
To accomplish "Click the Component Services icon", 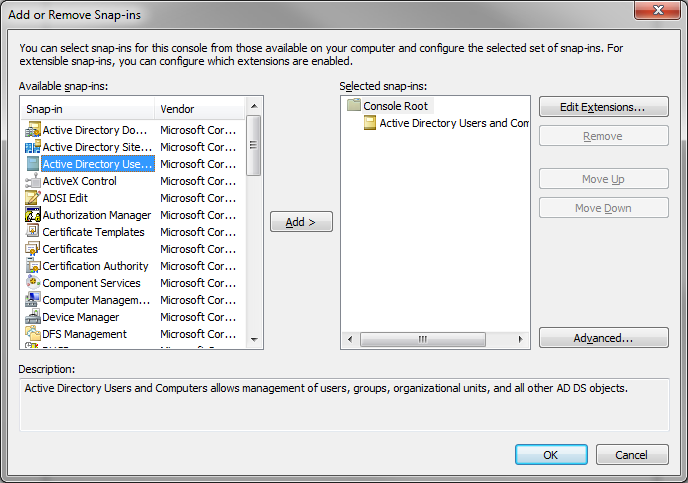I will (33, 283).
